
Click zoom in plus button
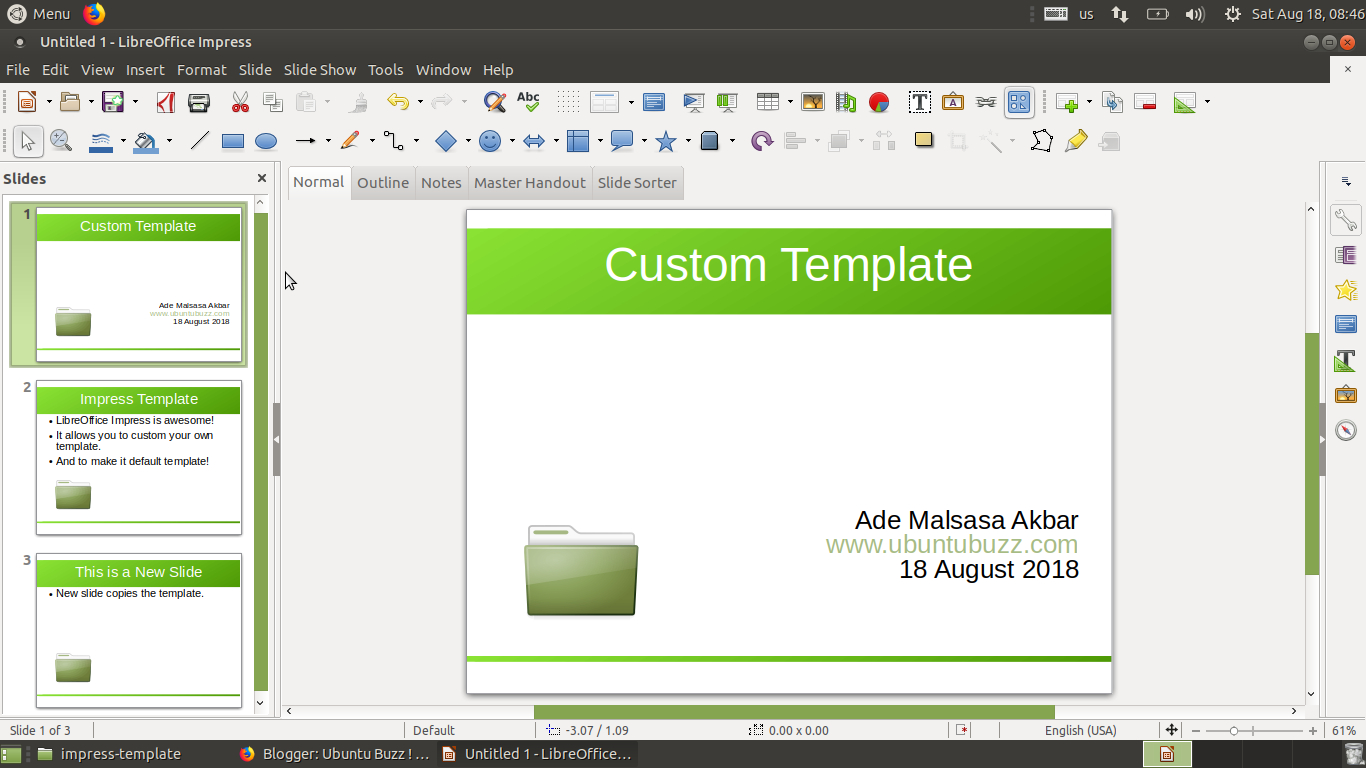coord(1313,731)
